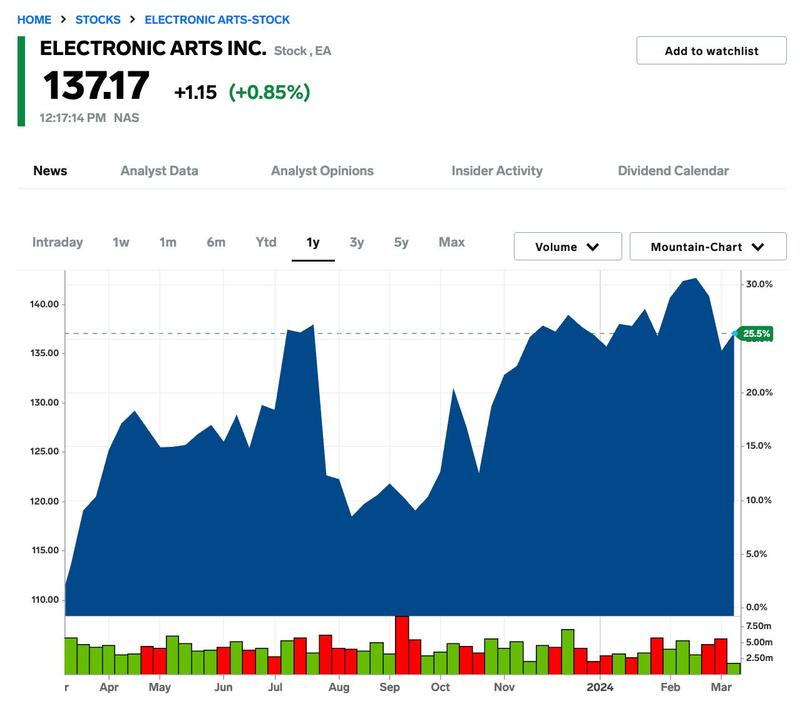
Task: Click the 20.0% percent axis label
Action: (x=759, y=393)
